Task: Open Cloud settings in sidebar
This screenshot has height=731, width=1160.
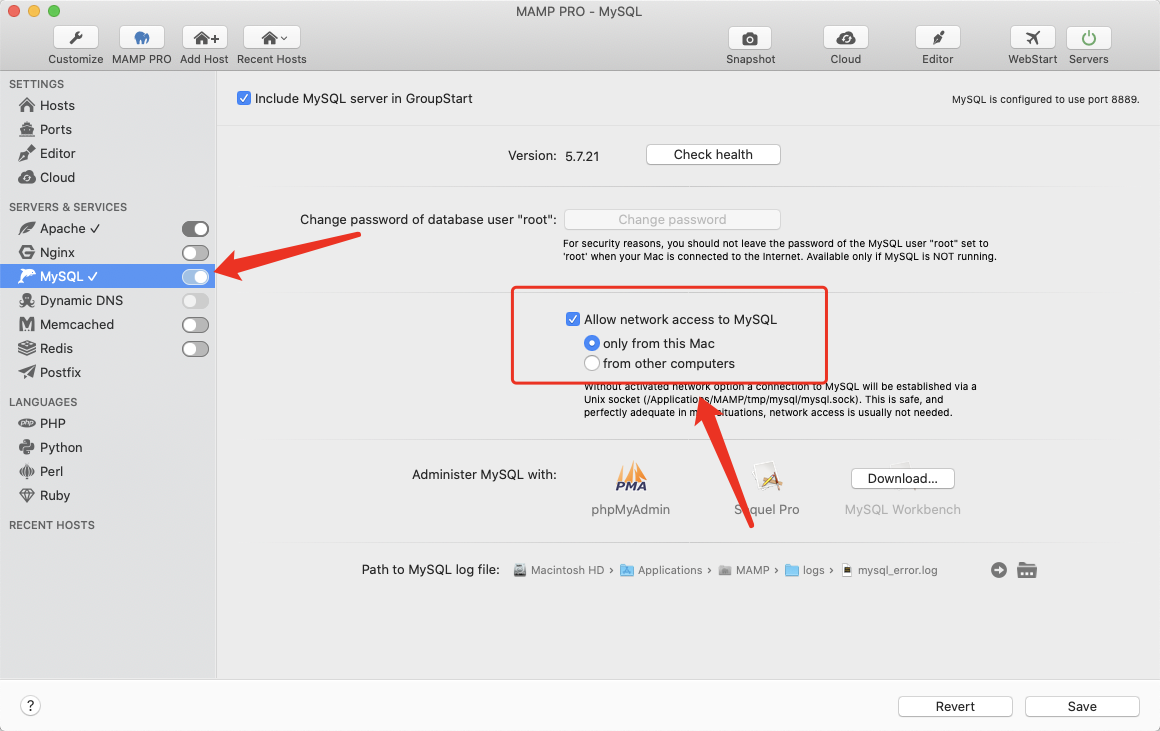Action: tap(108, 178)
